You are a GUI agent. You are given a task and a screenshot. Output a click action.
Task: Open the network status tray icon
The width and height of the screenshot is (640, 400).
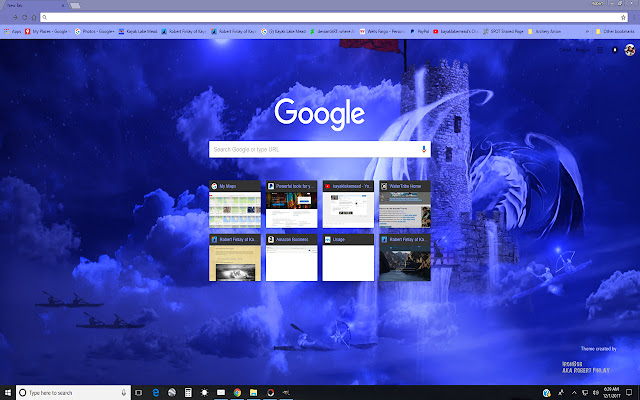(x=585, y=393)
